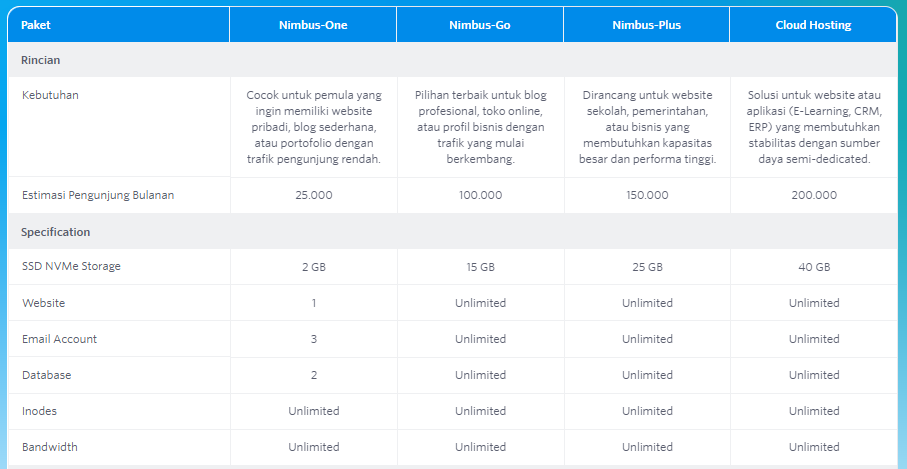Click Nimbus-One's Unlimited in the Inodes row

[x=314, y=411]
